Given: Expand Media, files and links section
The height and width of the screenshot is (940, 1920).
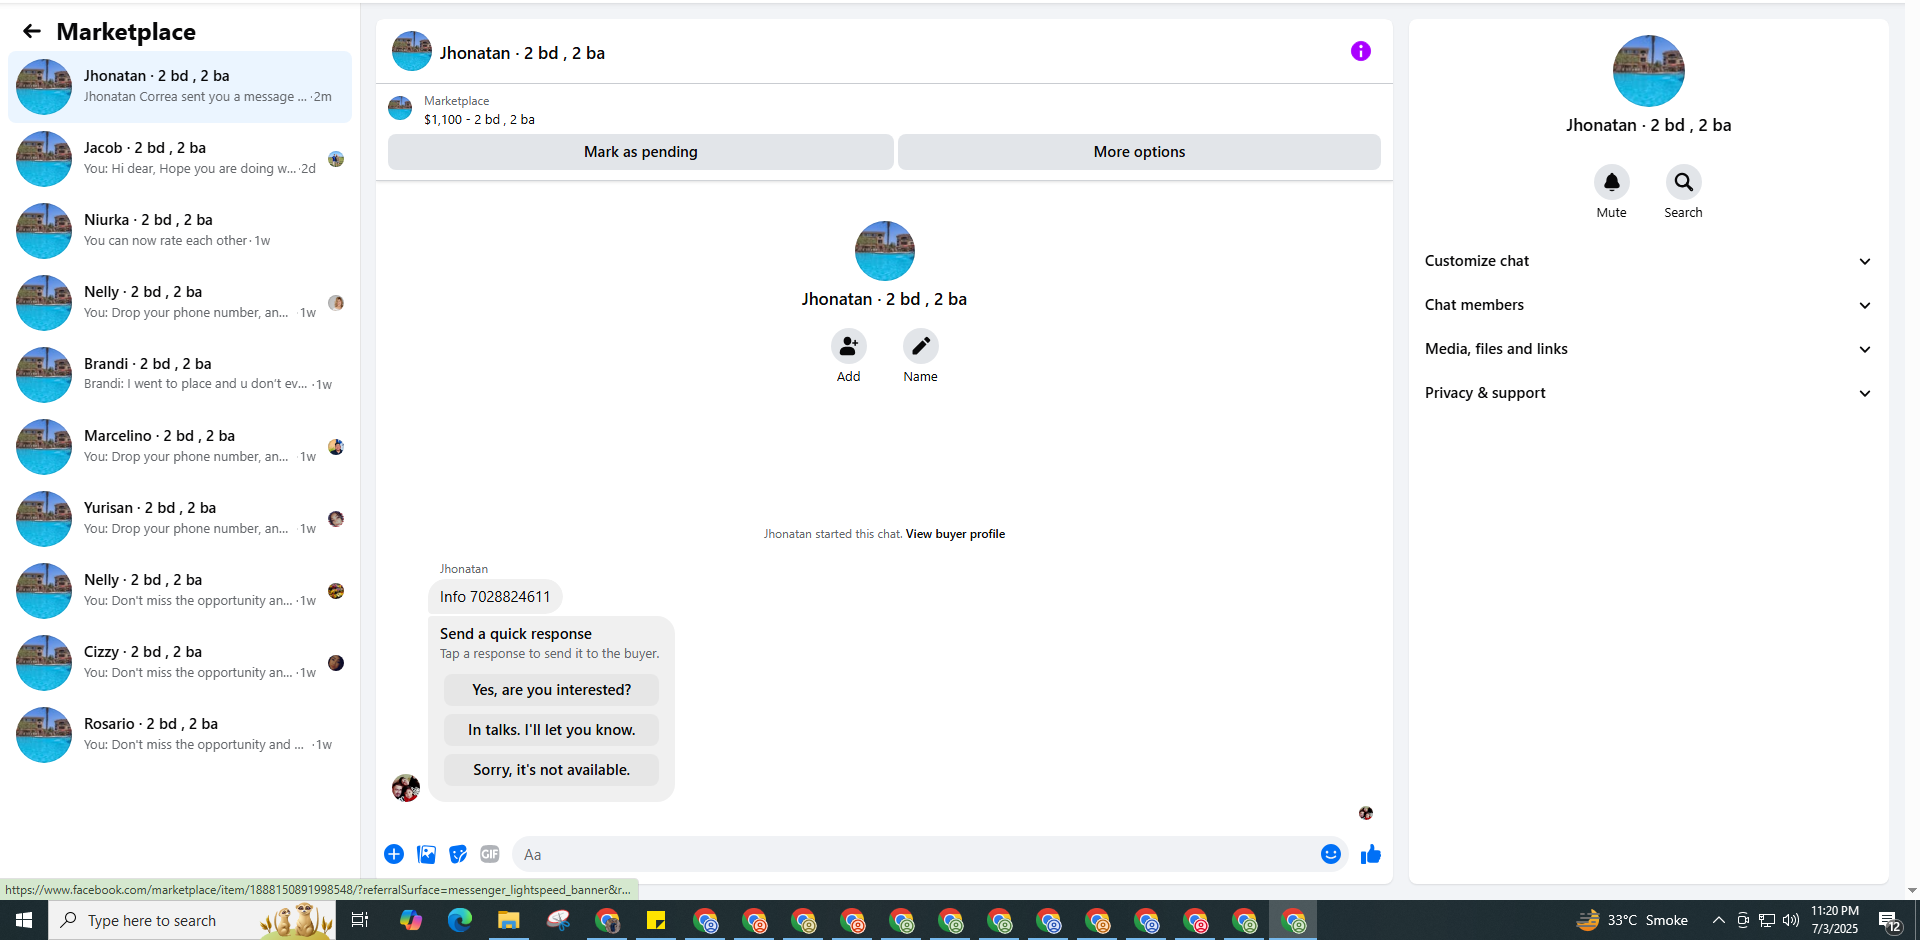Looking at the screenshot, I should click(x=1648, y=349).
